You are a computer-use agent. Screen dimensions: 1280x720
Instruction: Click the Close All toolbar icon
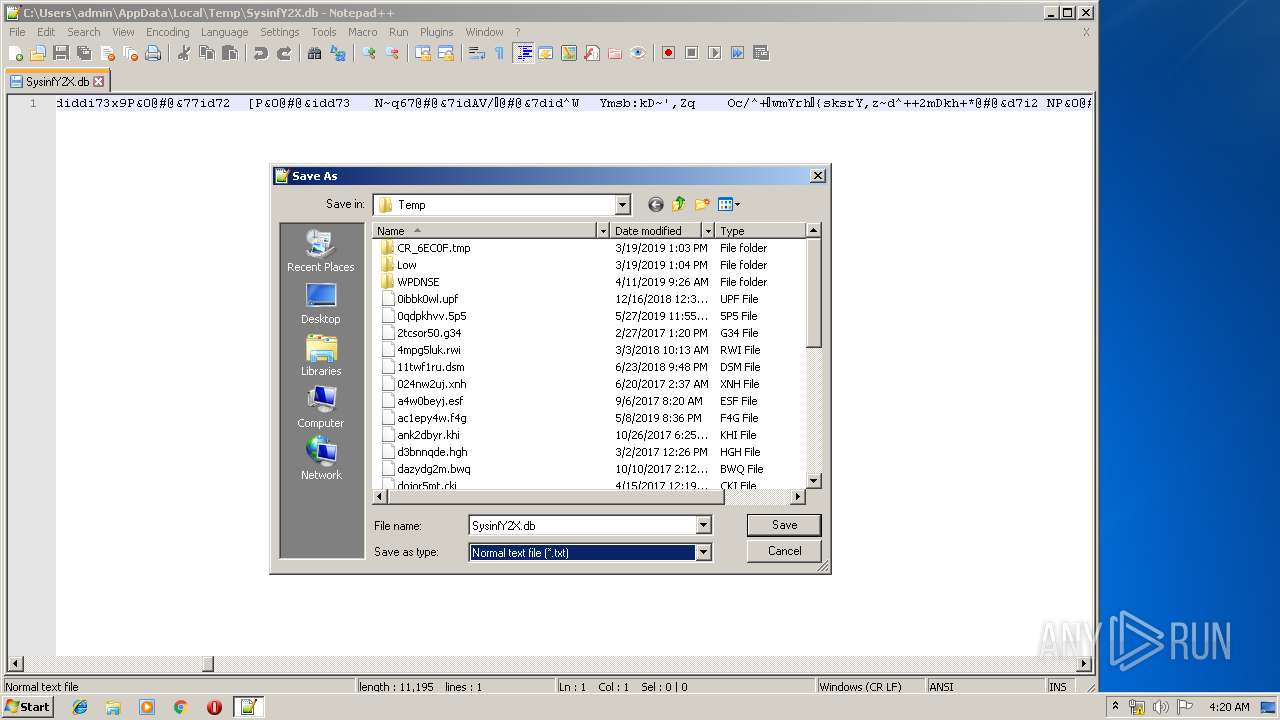click(x=130, y=53)
